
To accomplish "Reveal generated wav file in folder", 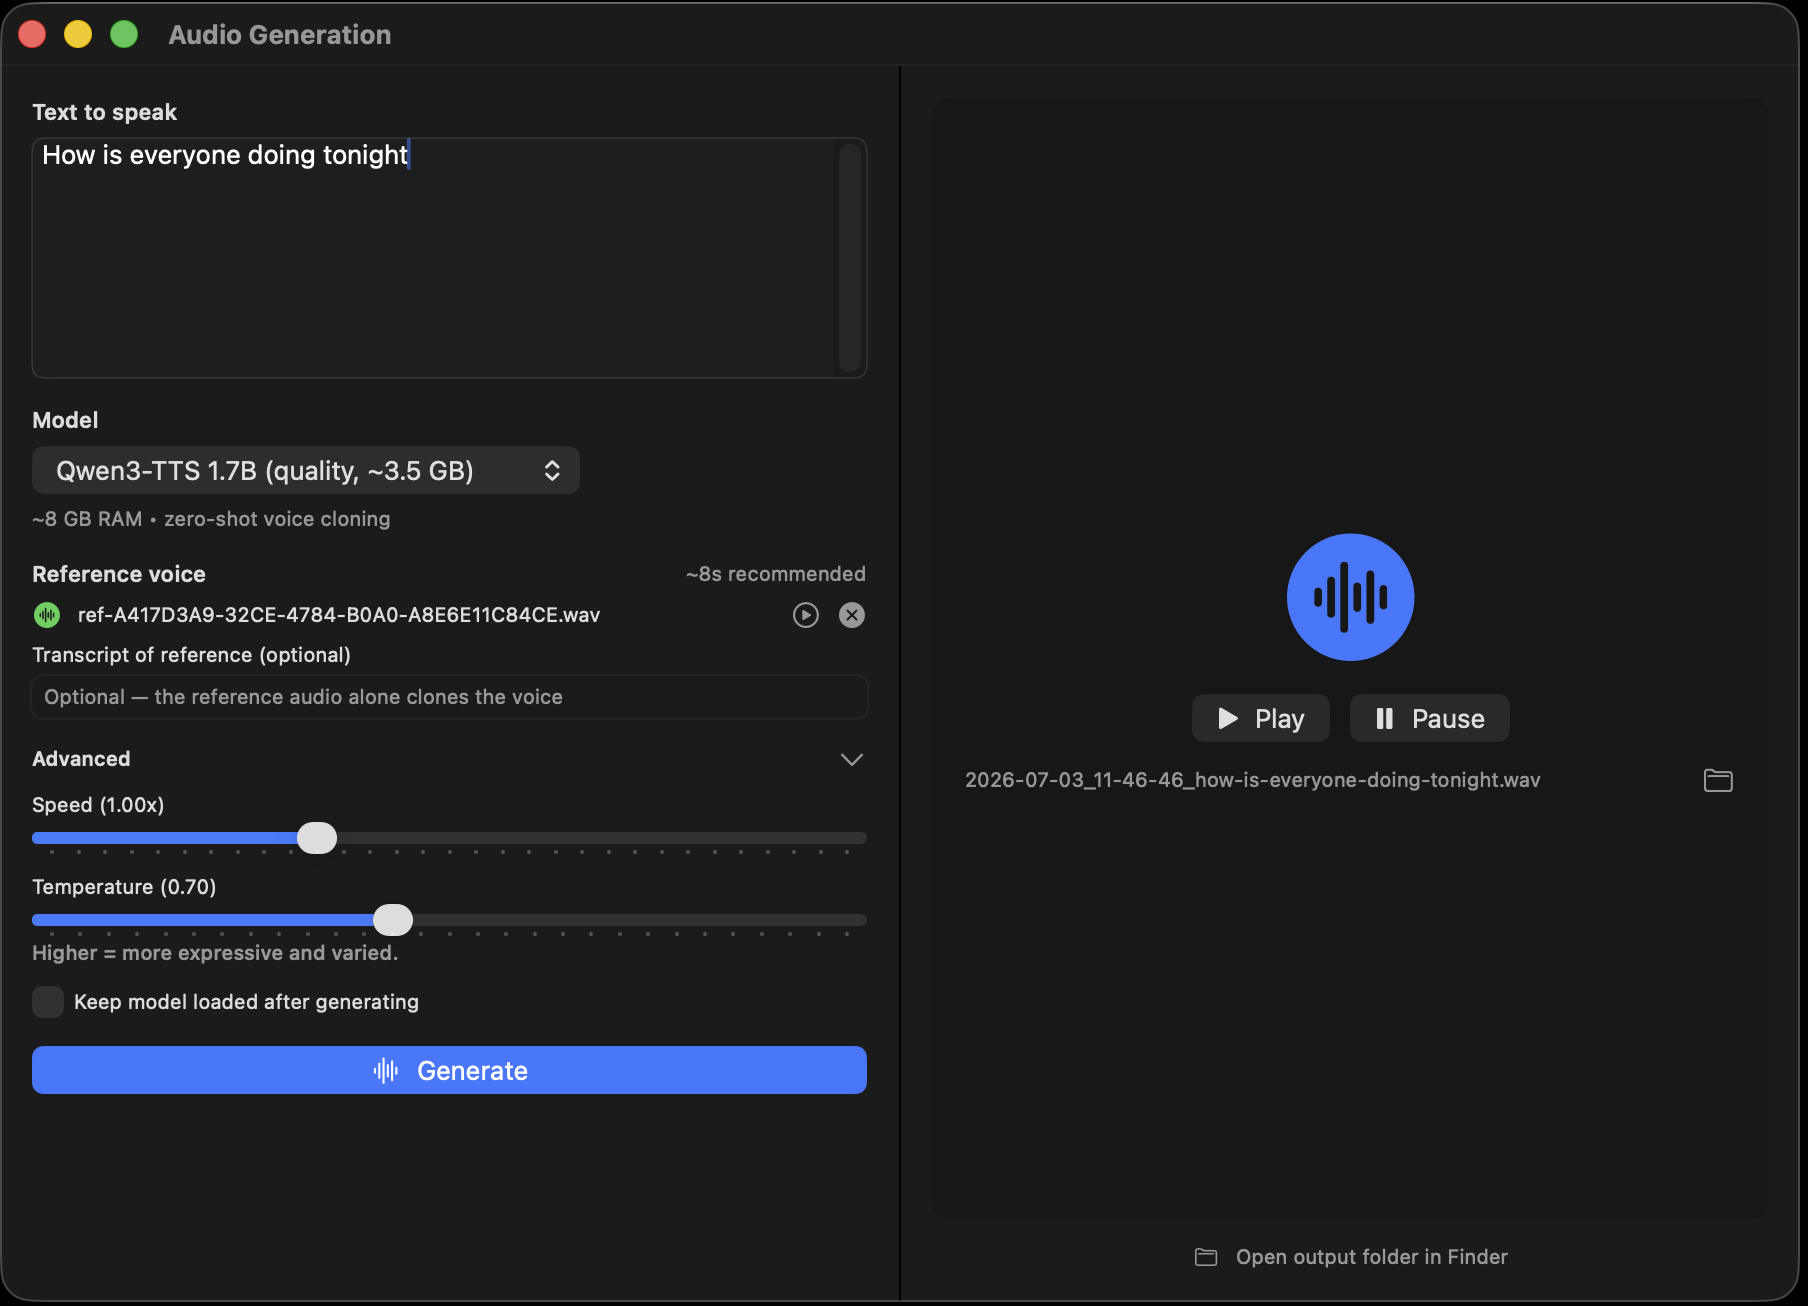I will coord(1718,780).
